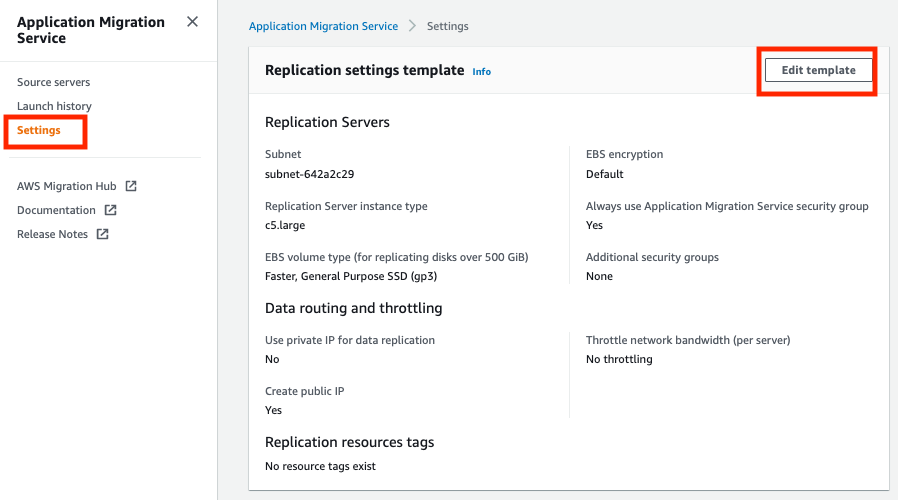The width and height of the screenshot is (898, 500).
Task: Click the Application Migration Service breadcrumb link
Action: (323, 26)
